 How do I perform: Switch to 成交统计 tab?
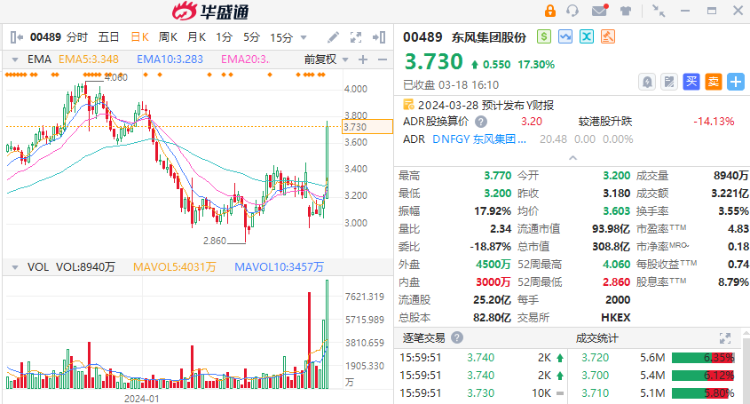tap(596, 338)
